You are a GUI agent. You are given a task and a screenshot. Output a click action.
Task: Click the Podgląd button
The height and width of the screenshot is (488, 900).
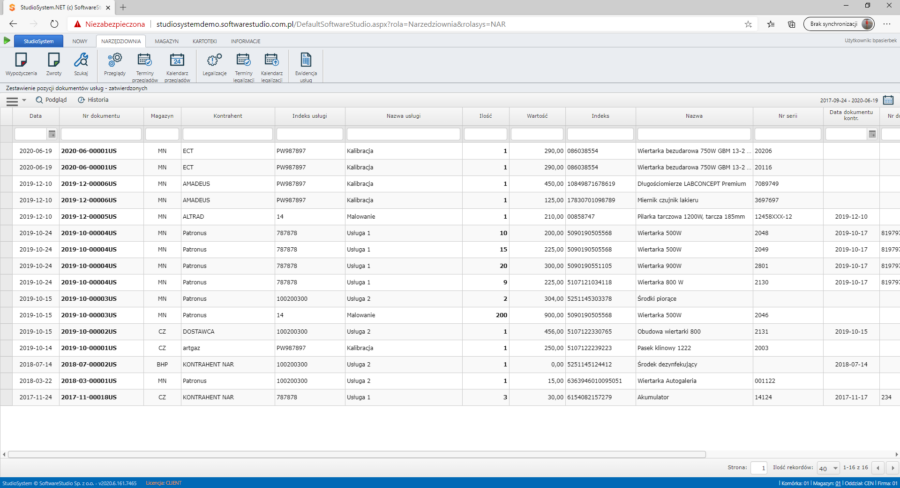[51, 100]
